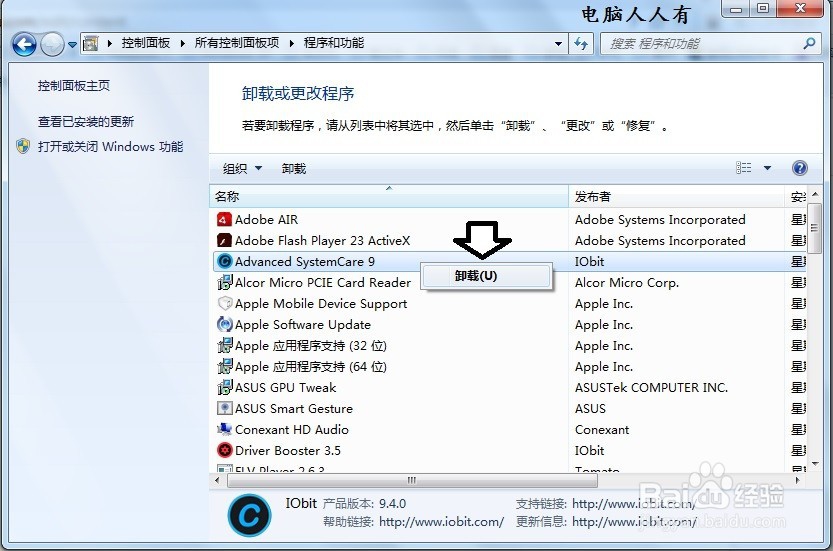
Task: Minimize the 程序和功能 window
Action: (736, 9)
